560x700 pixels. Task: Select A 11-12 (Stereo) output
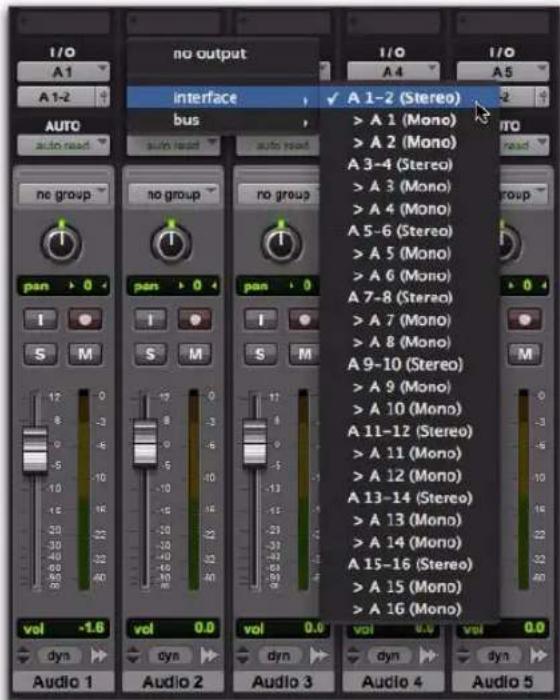[409, 431]
